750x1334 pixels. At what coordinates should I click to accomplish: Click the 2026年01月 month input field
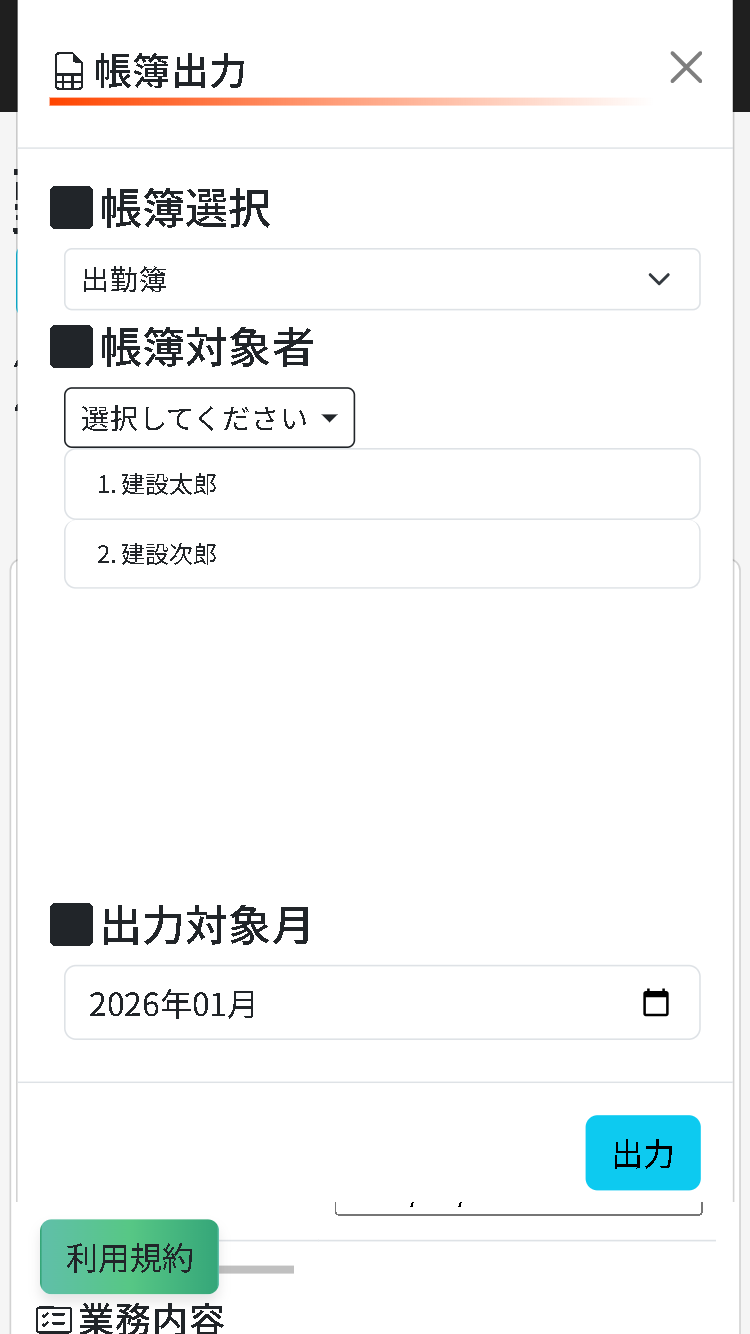click(300, 1002)
